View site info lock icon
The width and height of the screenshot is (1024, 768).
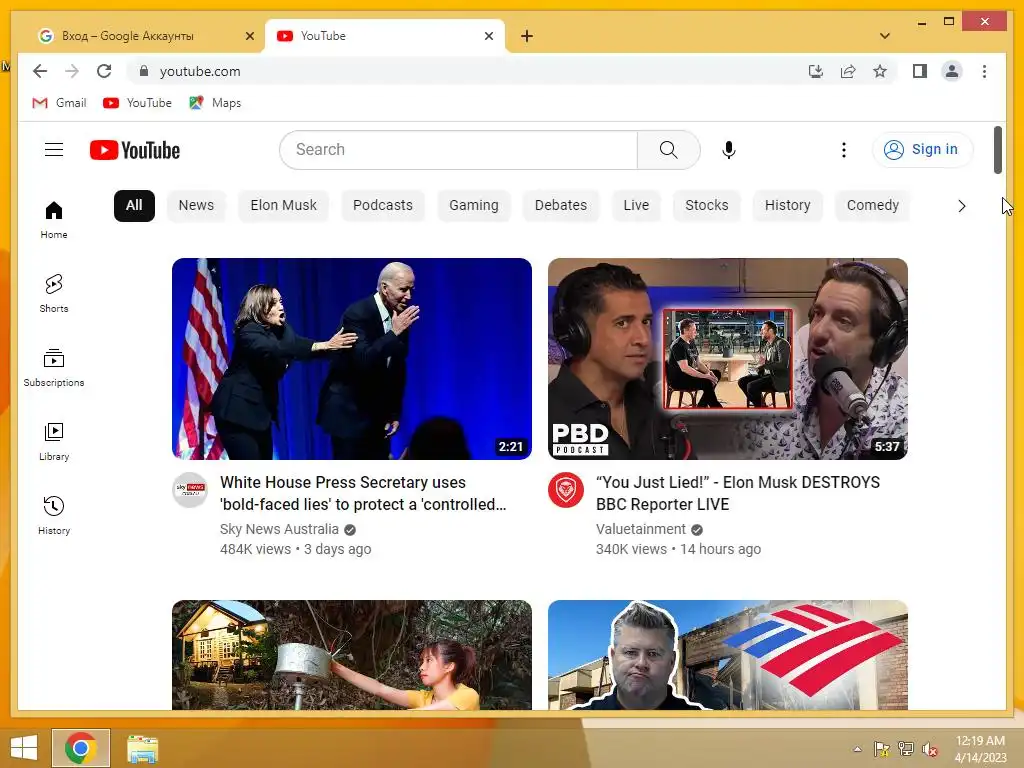tap(144, 71)
